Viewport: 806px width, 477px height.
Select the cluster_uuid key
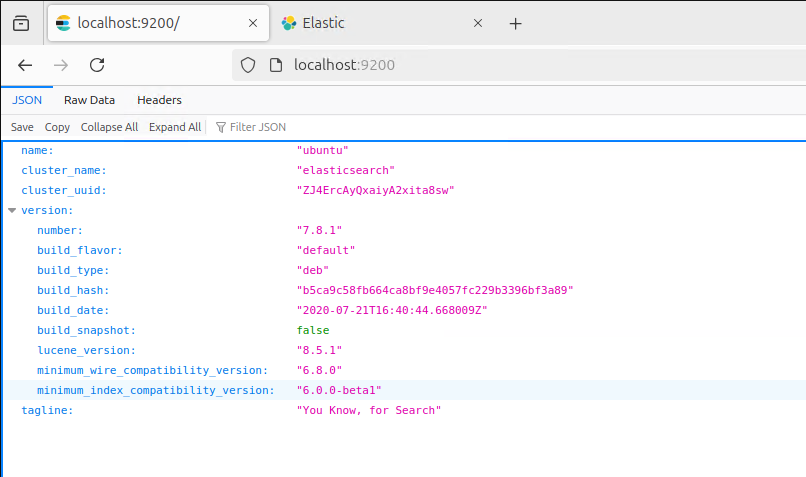point(64,191)
